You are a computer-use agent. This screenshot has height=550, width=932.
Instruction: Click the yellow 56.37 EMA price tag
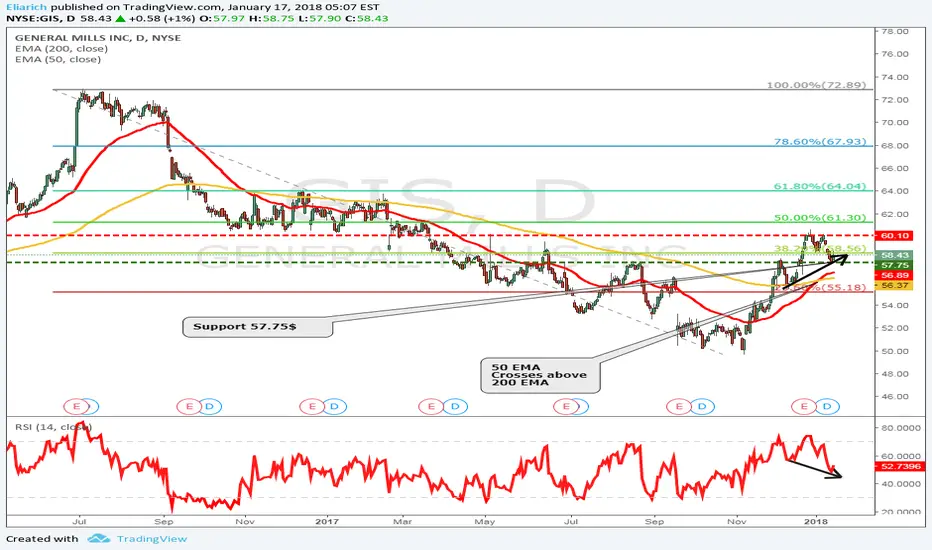coord(895,285)
